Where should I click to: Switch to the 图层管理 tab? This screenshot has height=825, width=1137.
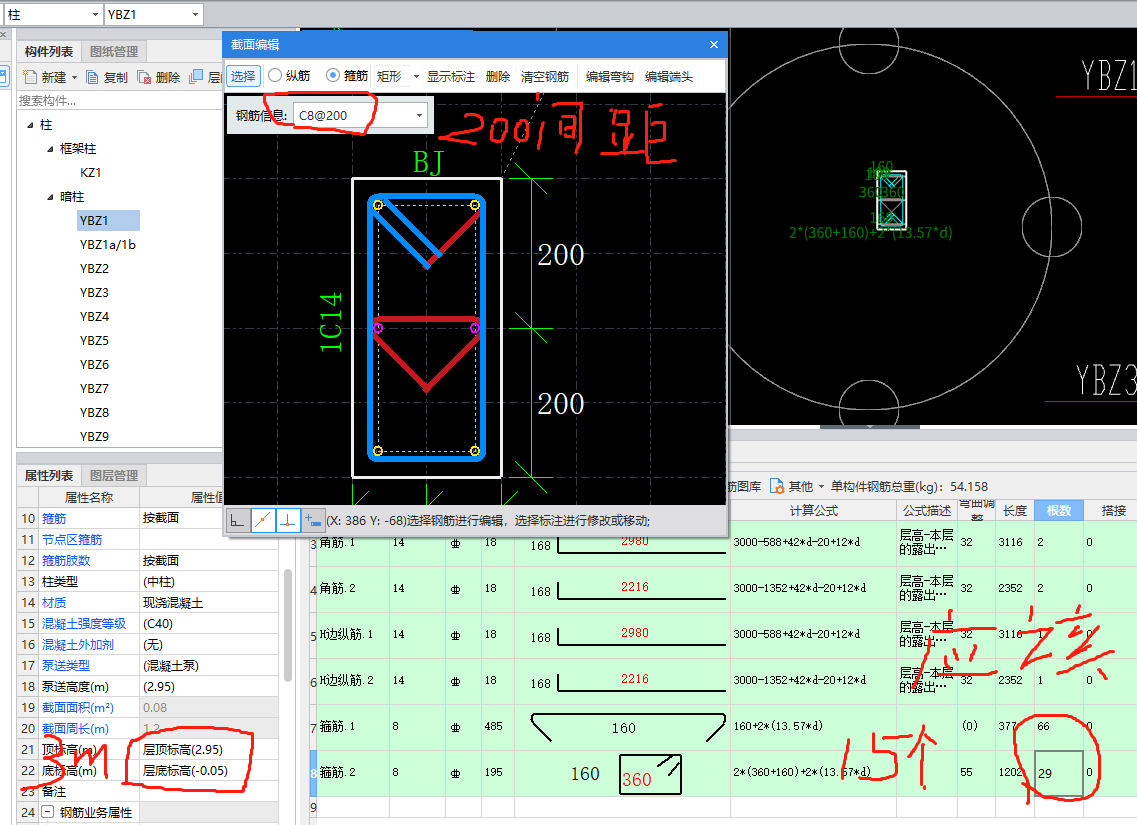[x=114, y=476]
